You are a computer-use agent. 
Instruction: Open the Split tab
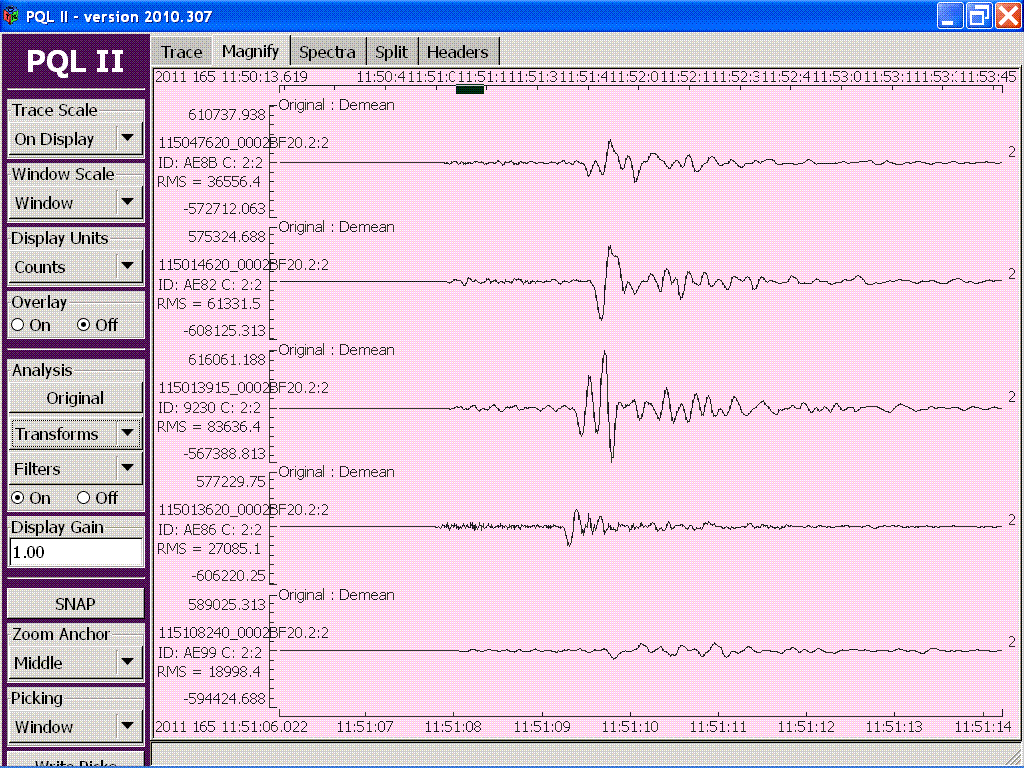(x=391, y=52)
